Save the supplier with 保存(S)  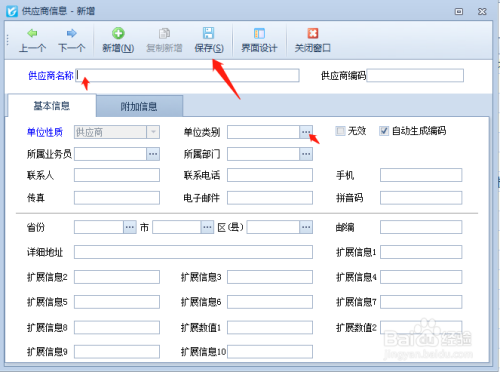click(209, 41)
